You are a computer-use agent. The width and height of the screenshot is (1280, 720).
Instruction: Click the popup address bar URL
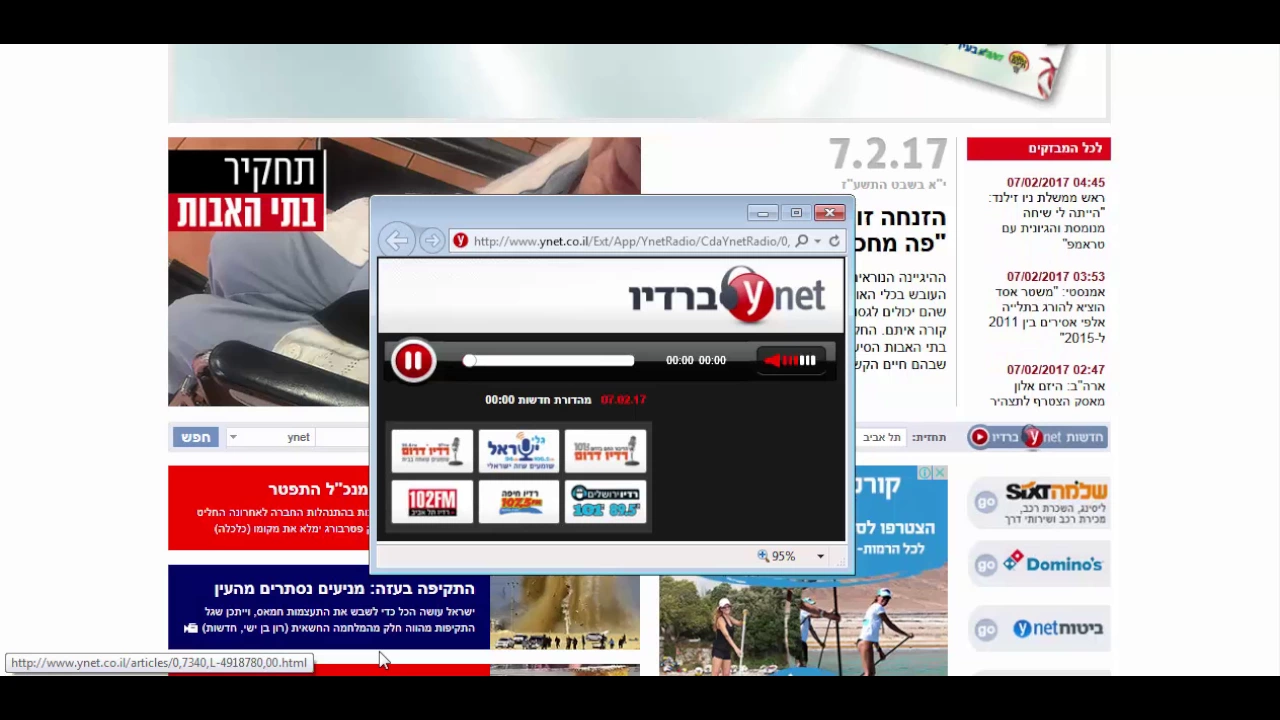coord(630,241)
